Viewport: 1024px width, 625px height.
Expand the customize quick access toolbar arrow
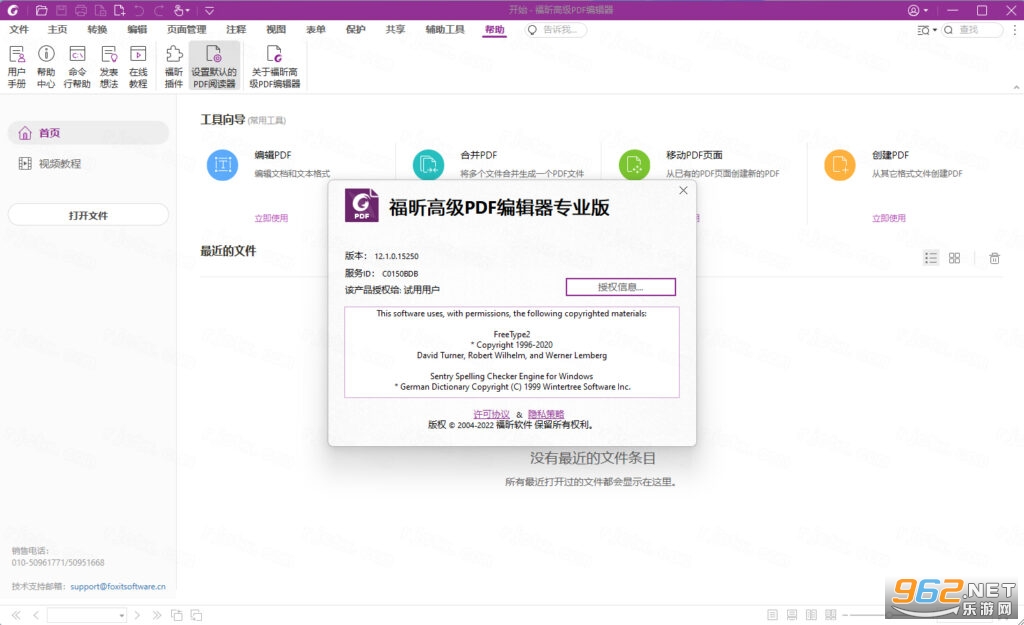pyautogui.click(x=209, y=10)
